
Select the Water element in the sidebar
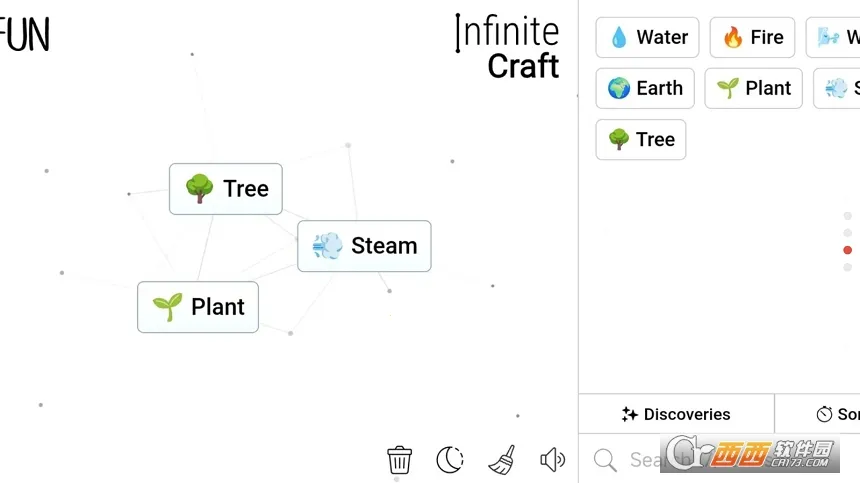(x=647, y=38)
